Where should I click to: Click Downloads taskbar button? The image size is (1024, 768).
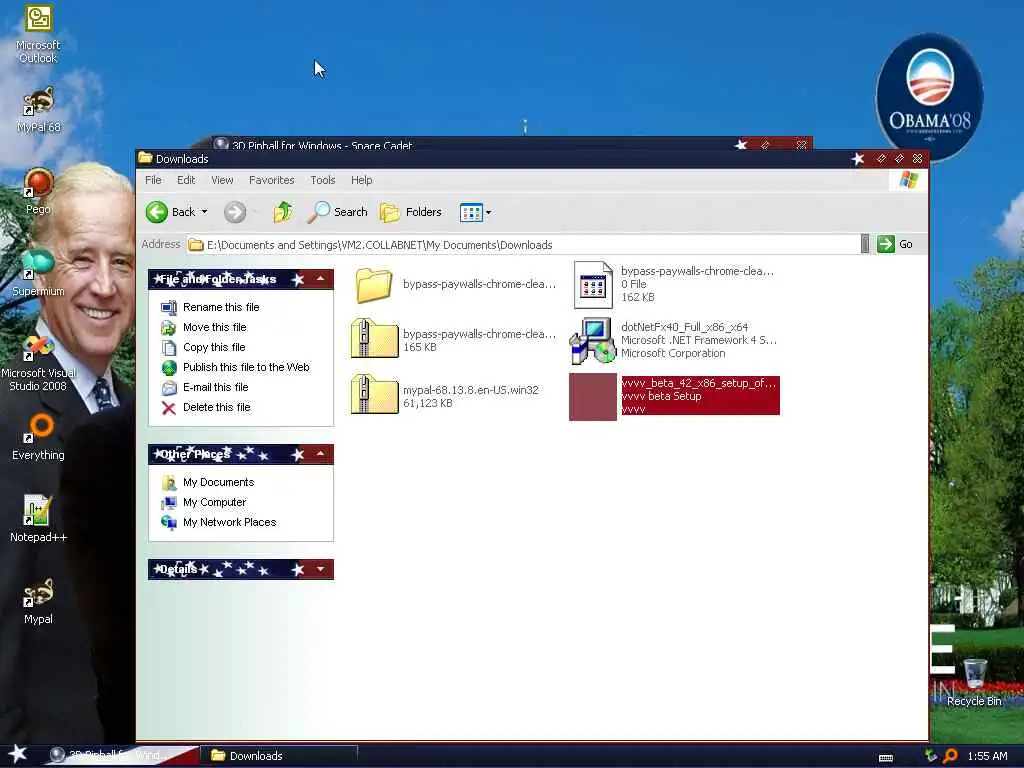(x=280, y=756)
